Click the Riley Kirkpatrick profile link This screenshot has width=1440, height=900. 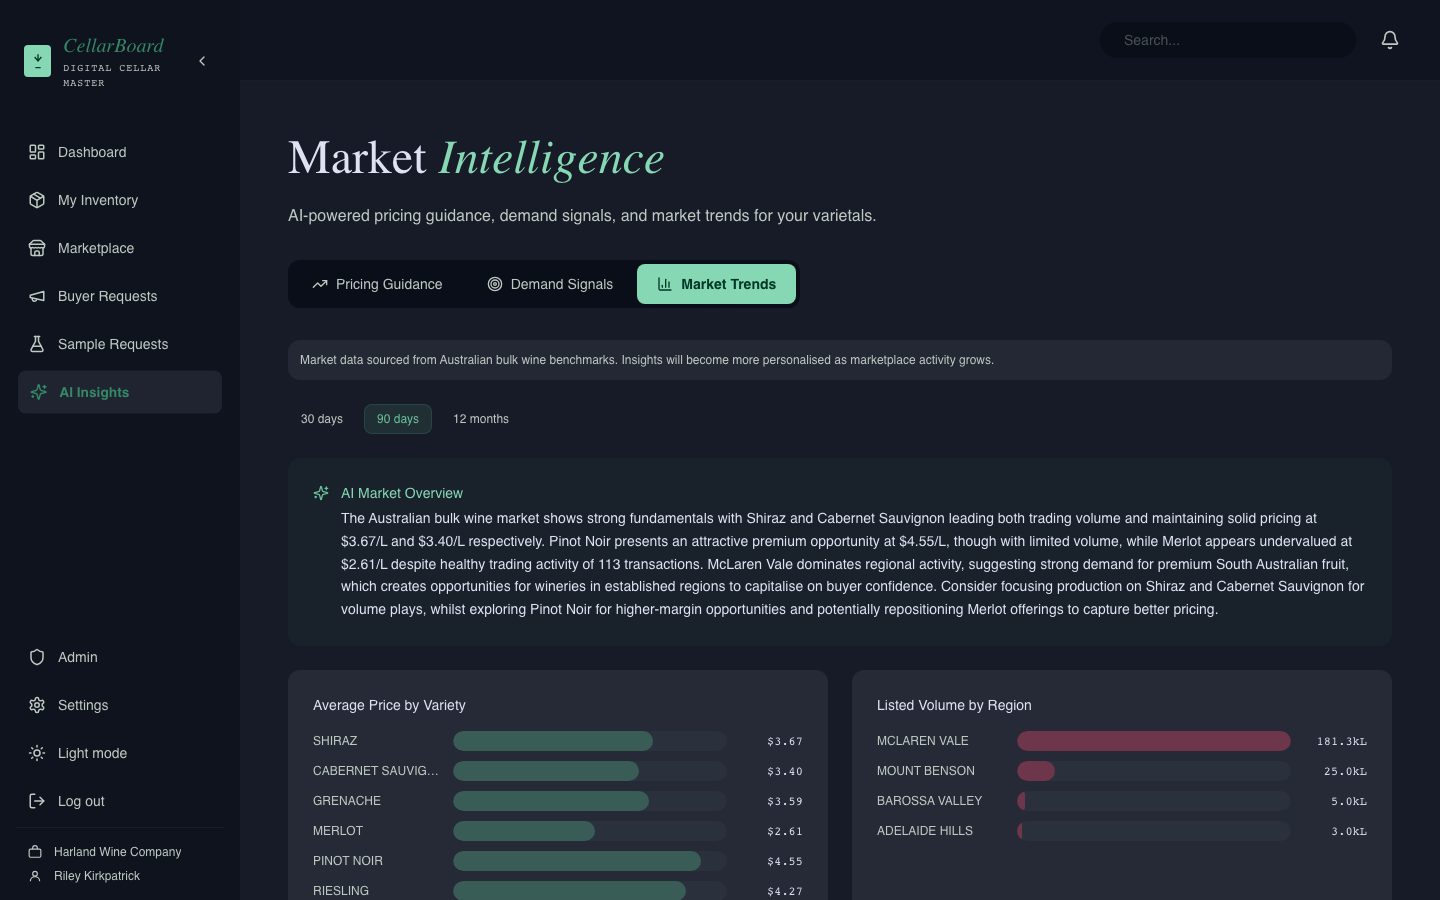96,876
